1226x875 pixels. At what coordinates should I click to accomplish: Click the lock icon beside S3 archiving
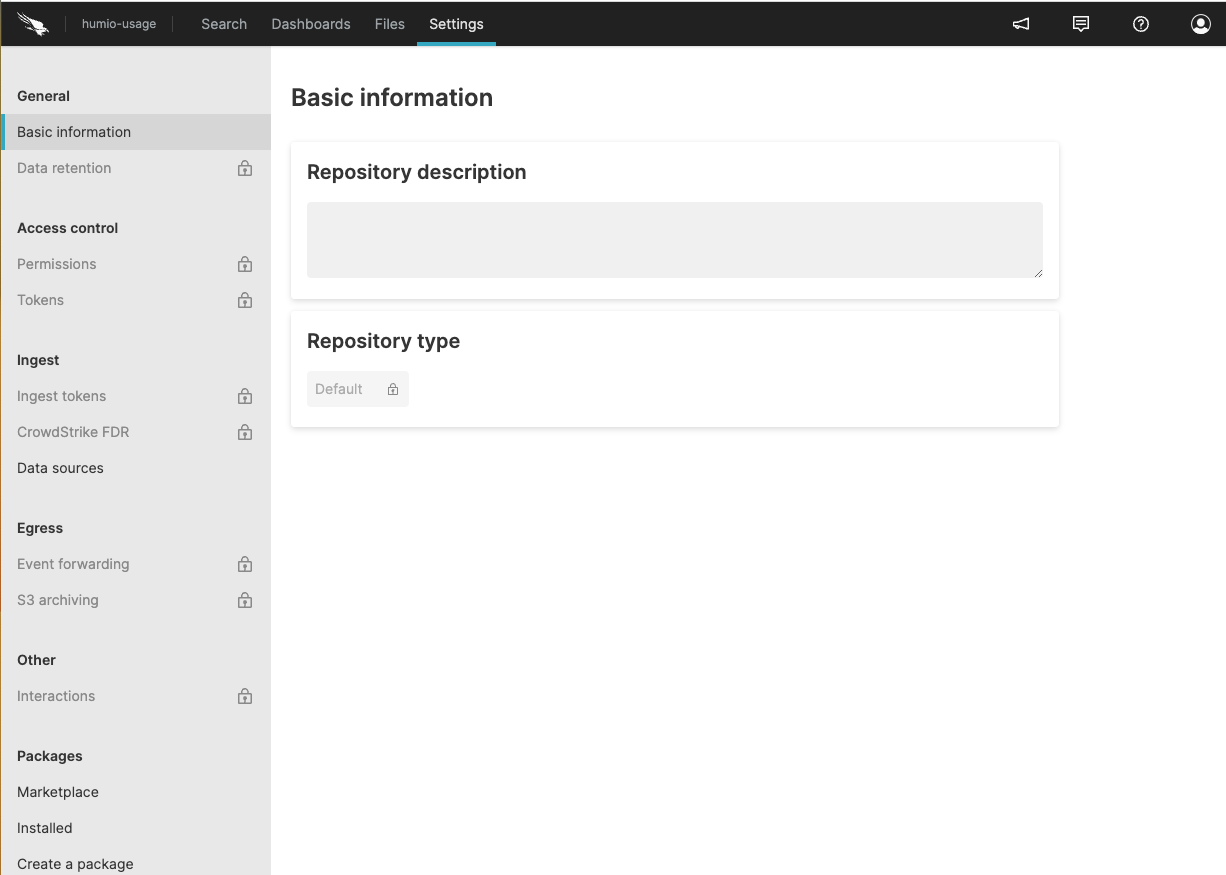click(245, 600)
